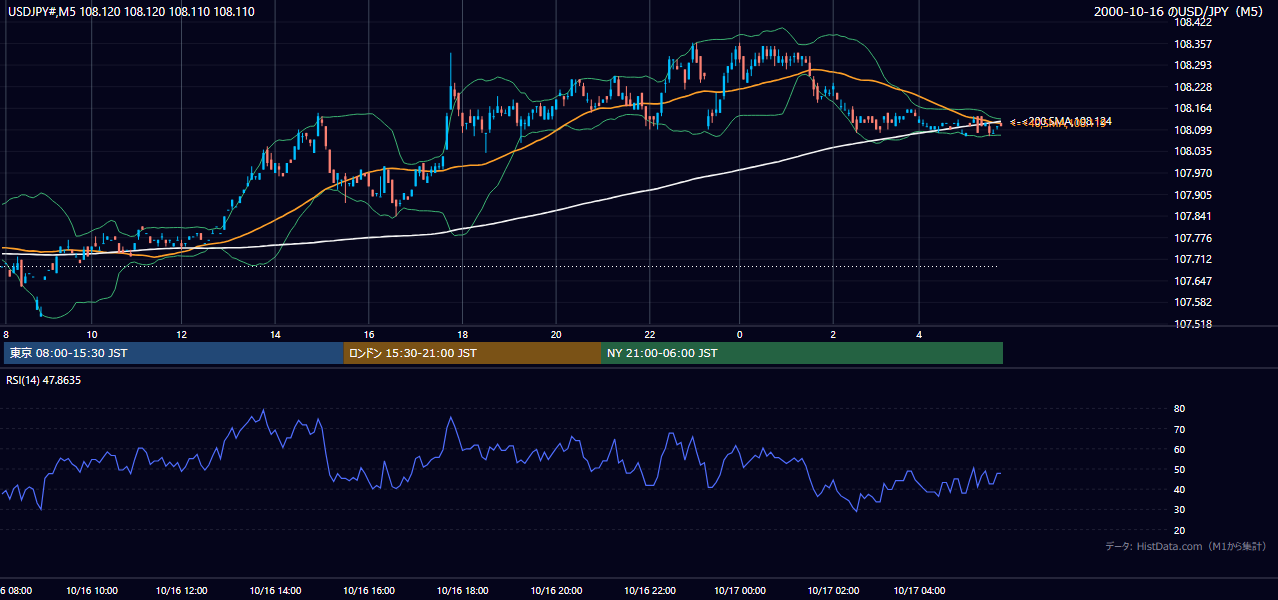Click hour label 22 under price chart
The height and width of the screenshot is (600, 1278).
click(x=650, y=334)
